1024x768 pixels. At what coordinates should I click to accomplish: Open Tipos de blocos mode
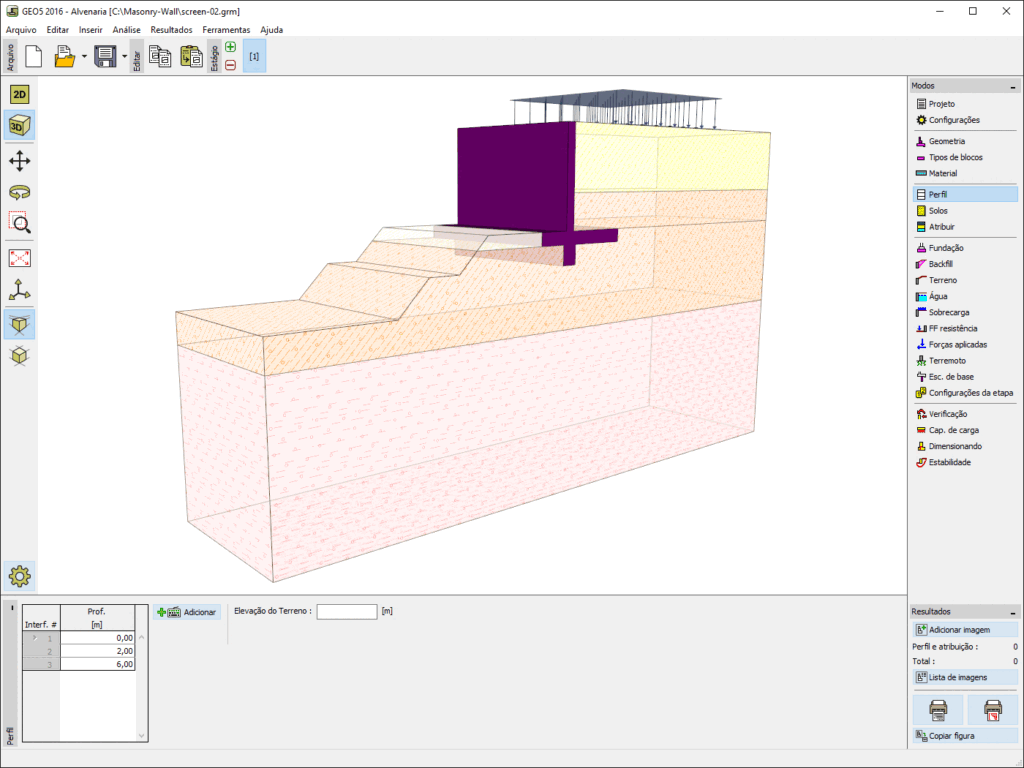[965, 157]
